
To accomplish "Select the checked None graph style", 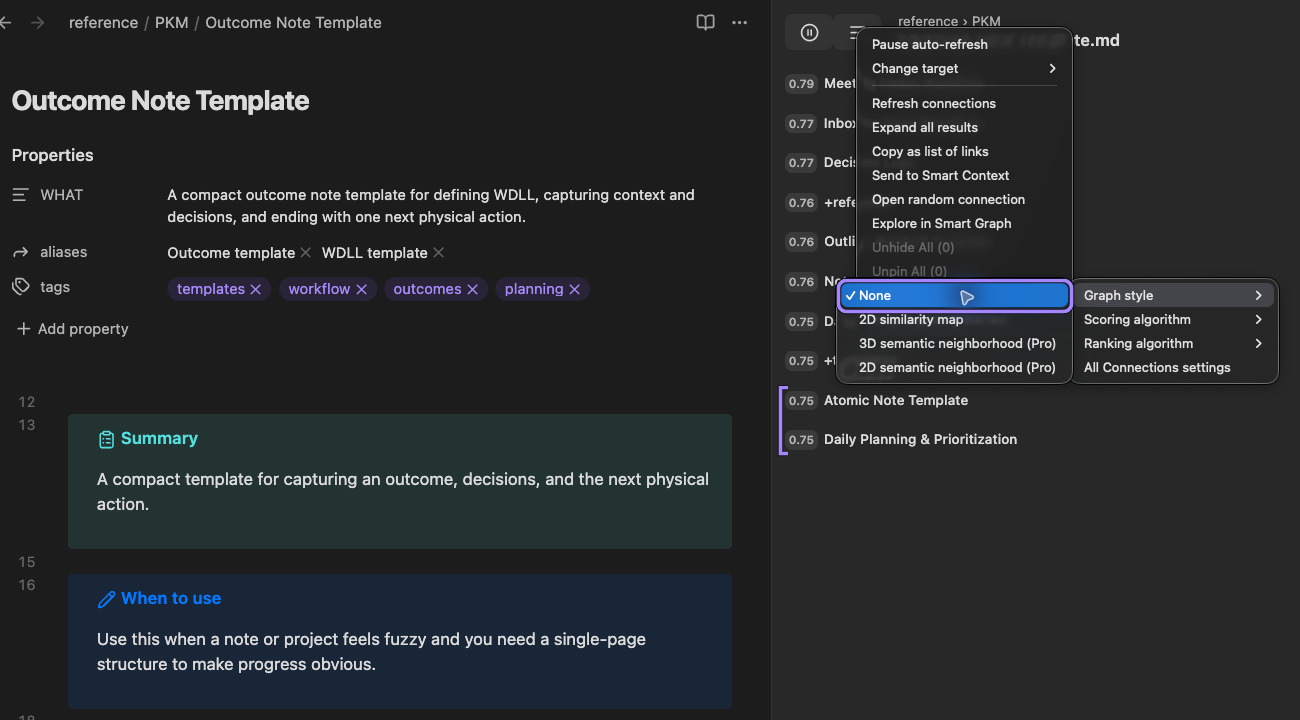I will (954, 296).
